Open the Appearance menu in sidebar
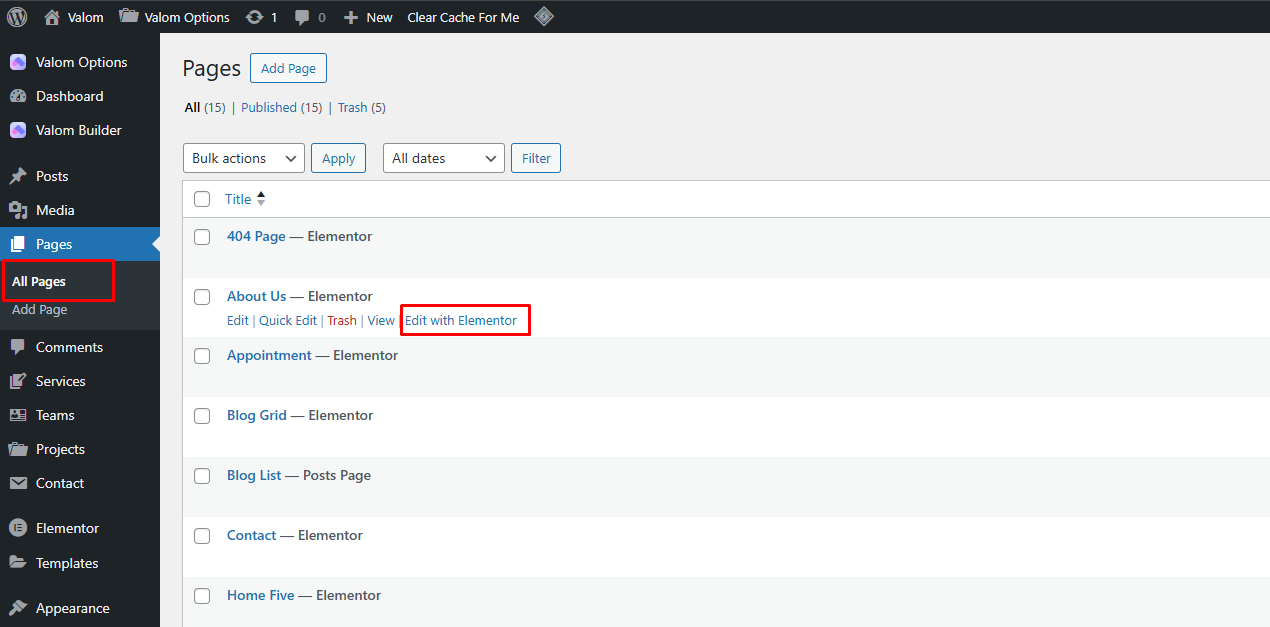The height and width of the screenshot is (627, 1270). pos(72,608)
